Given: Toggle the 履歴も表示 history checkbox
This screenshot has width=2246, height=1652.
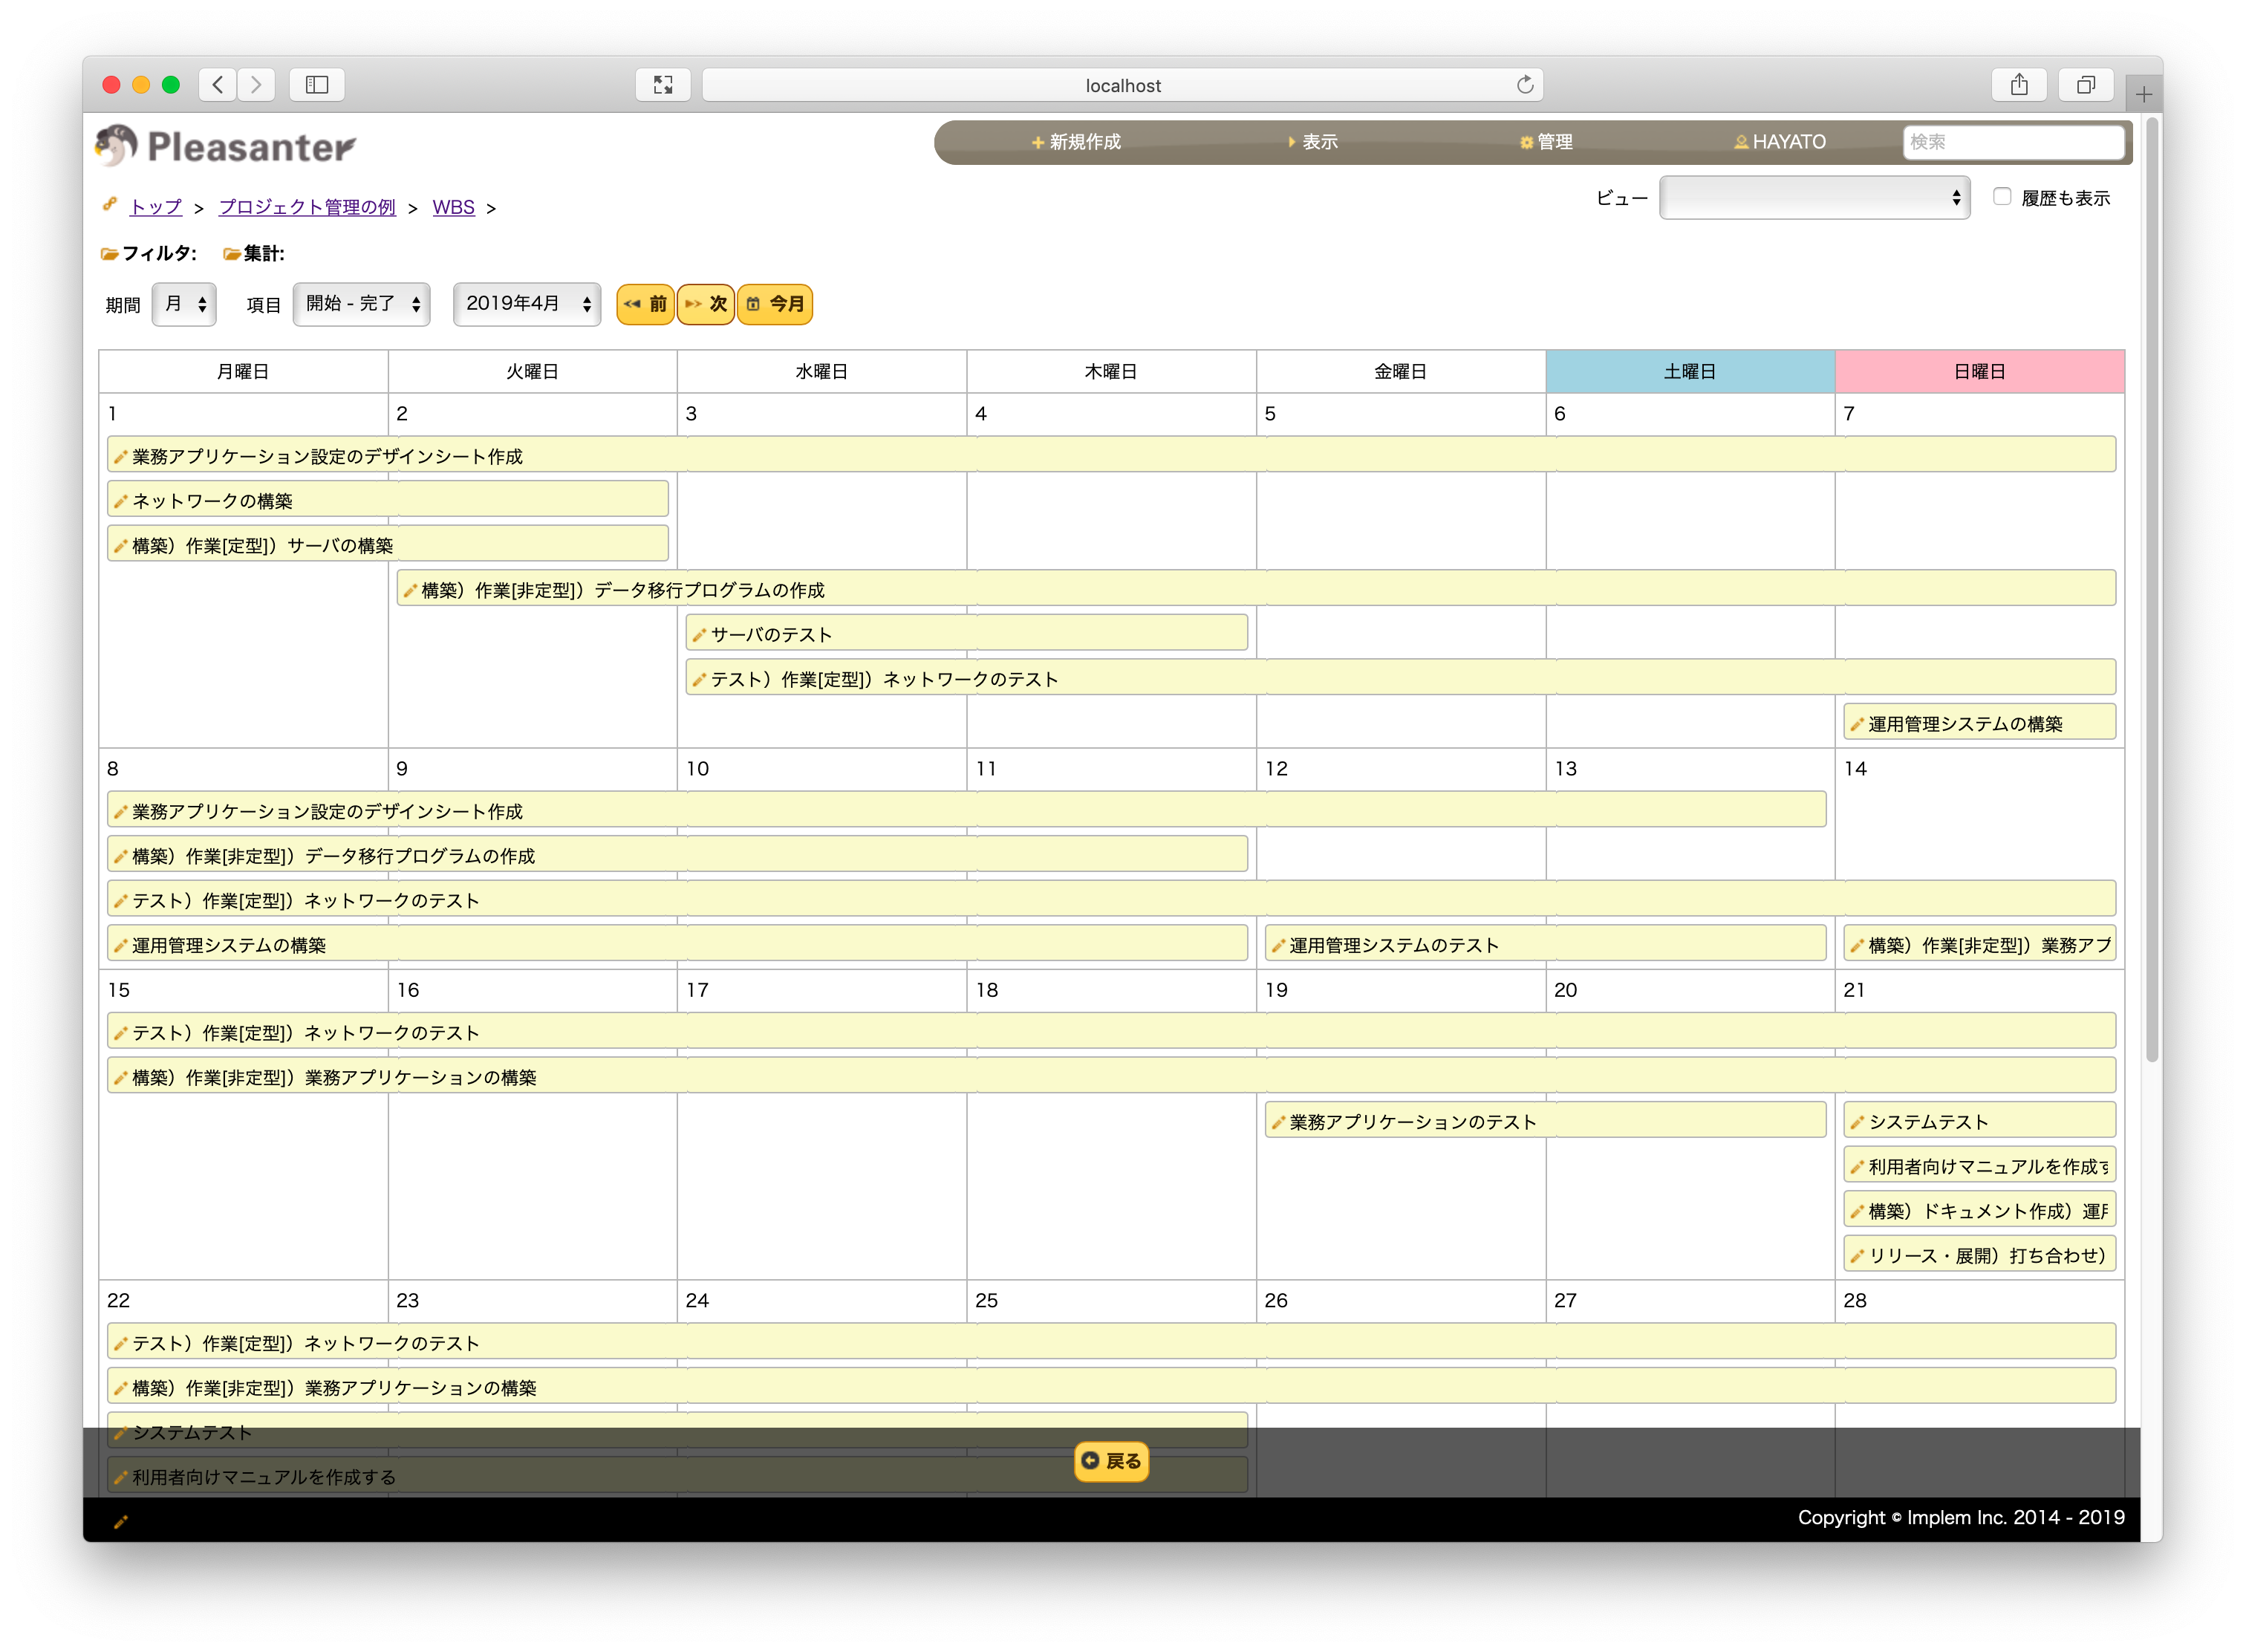Looking at the screenshot, I should click(2000, 197).
